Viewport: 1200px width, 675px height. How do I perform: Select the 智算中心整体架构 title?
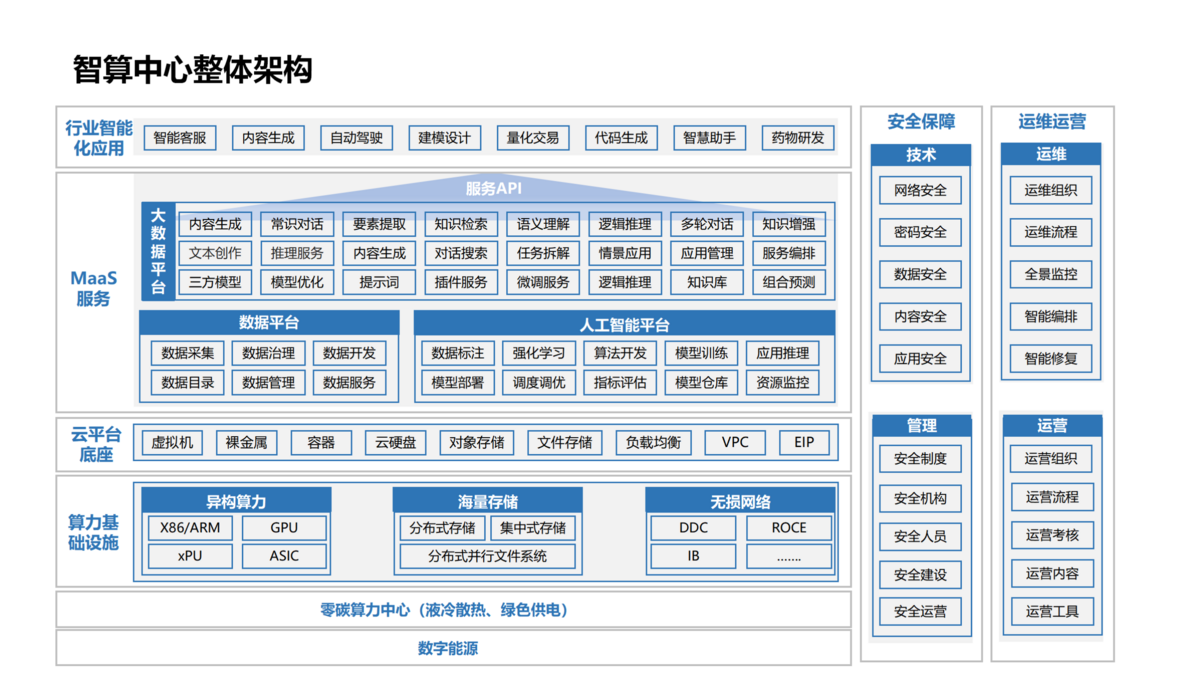coord(192,70)
